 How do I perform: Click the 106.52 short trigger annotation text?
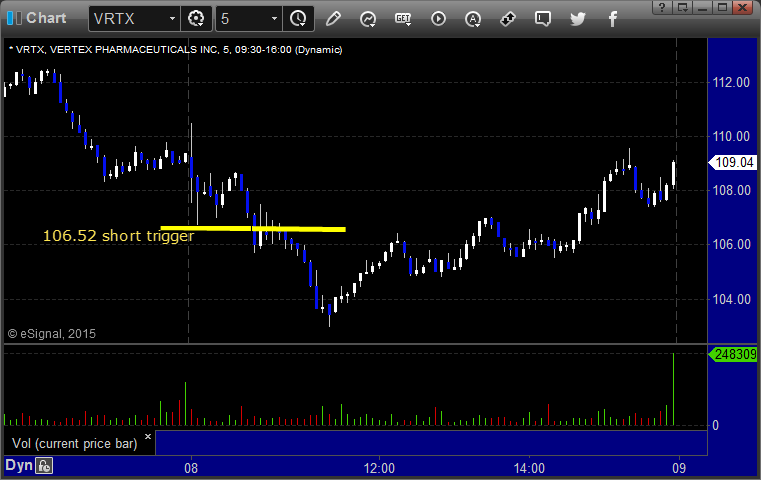[x=118, y=236]
